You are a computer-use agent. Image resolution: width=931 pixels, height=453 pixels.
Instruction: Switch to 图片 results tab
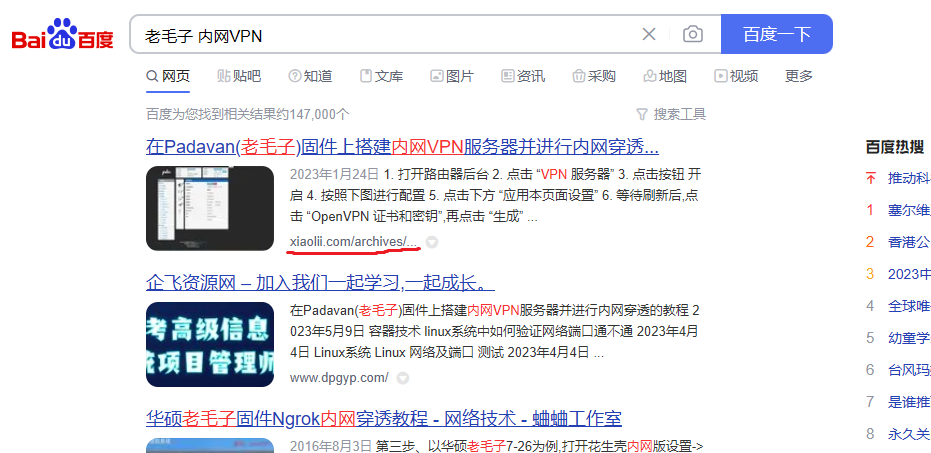(x=452, y=76)
